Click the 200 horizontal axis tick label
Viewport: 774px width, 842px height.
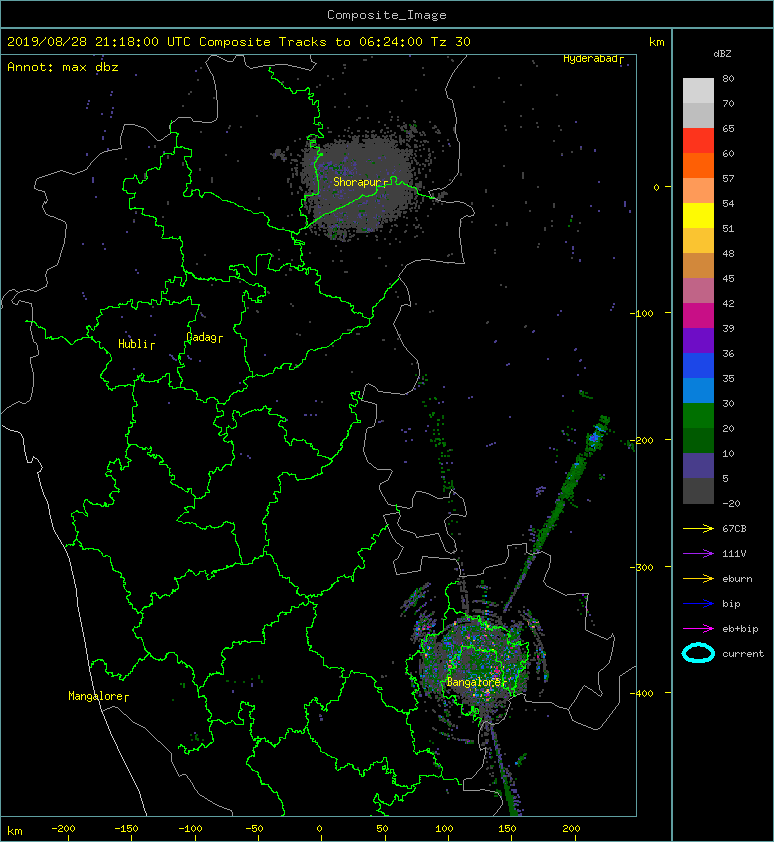(571, 829)
